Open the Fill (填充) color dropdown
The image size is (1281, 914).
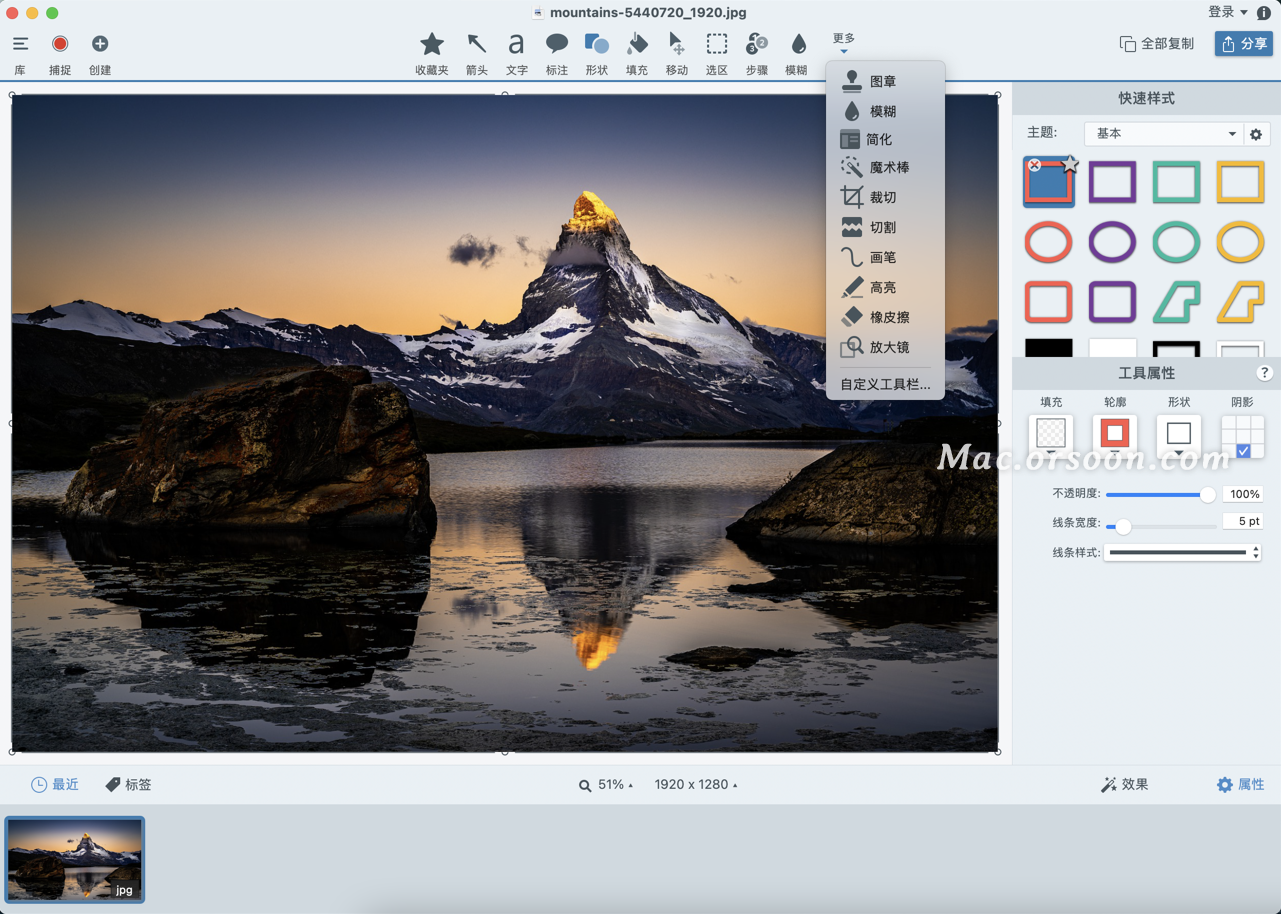(x=1051, y=435)
